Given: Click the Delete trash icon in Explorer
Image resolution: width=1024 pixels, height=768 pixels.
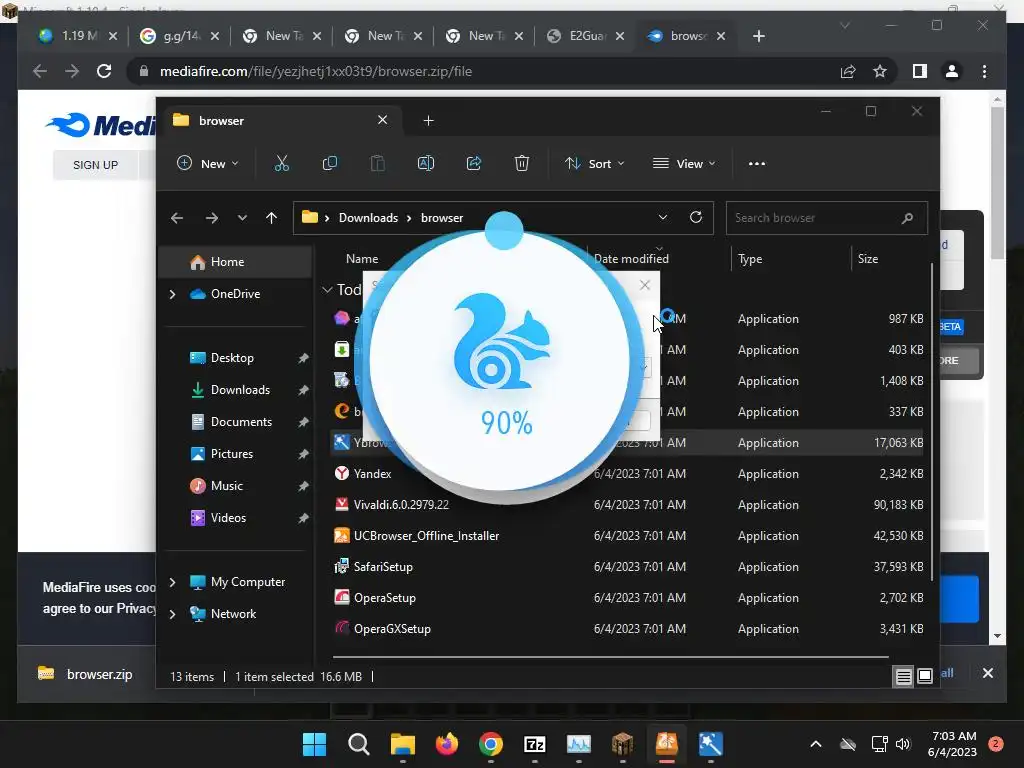Looking at the screenshot, I should click(x=521, y=163).
